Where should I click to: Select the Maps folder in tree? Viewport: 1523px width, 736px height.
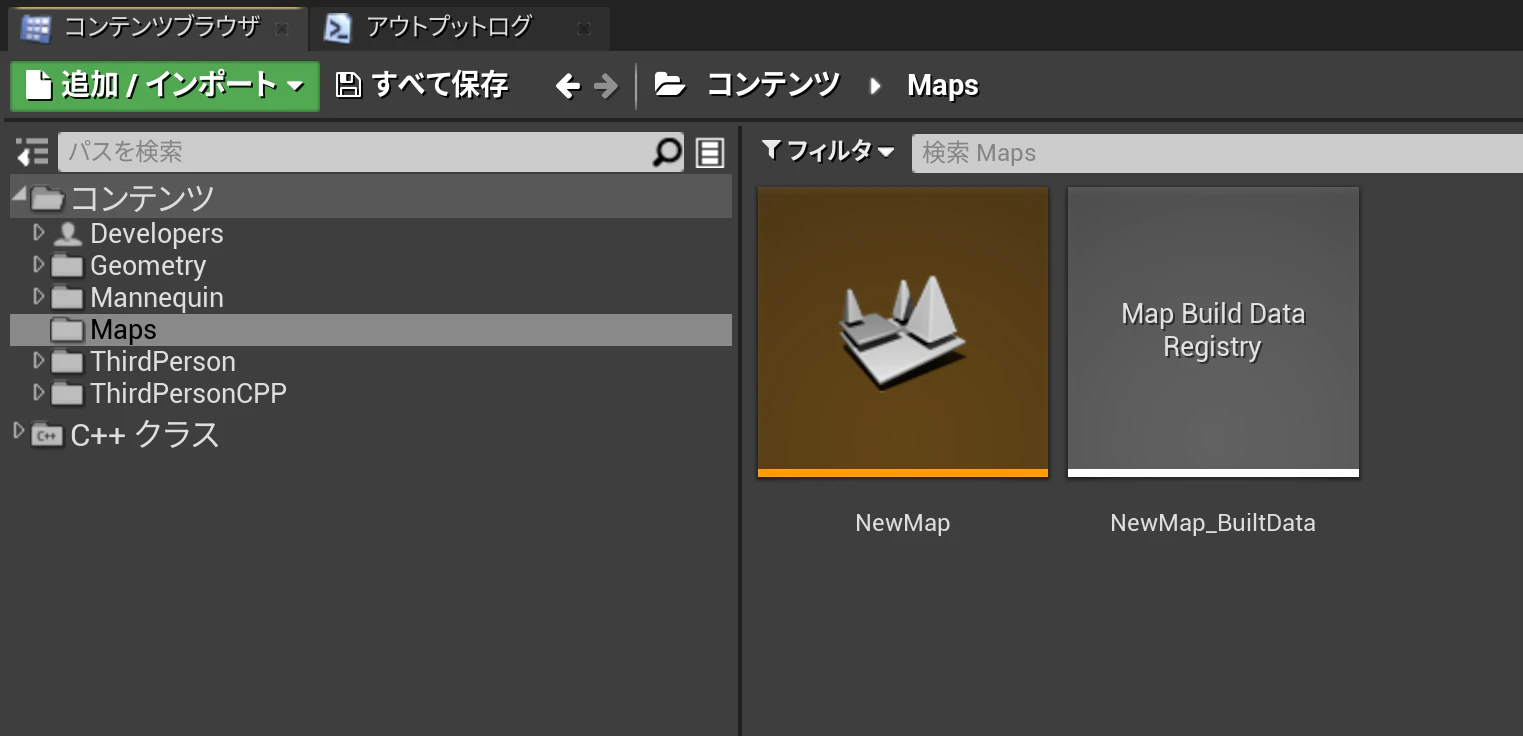(x=371, y=330)
